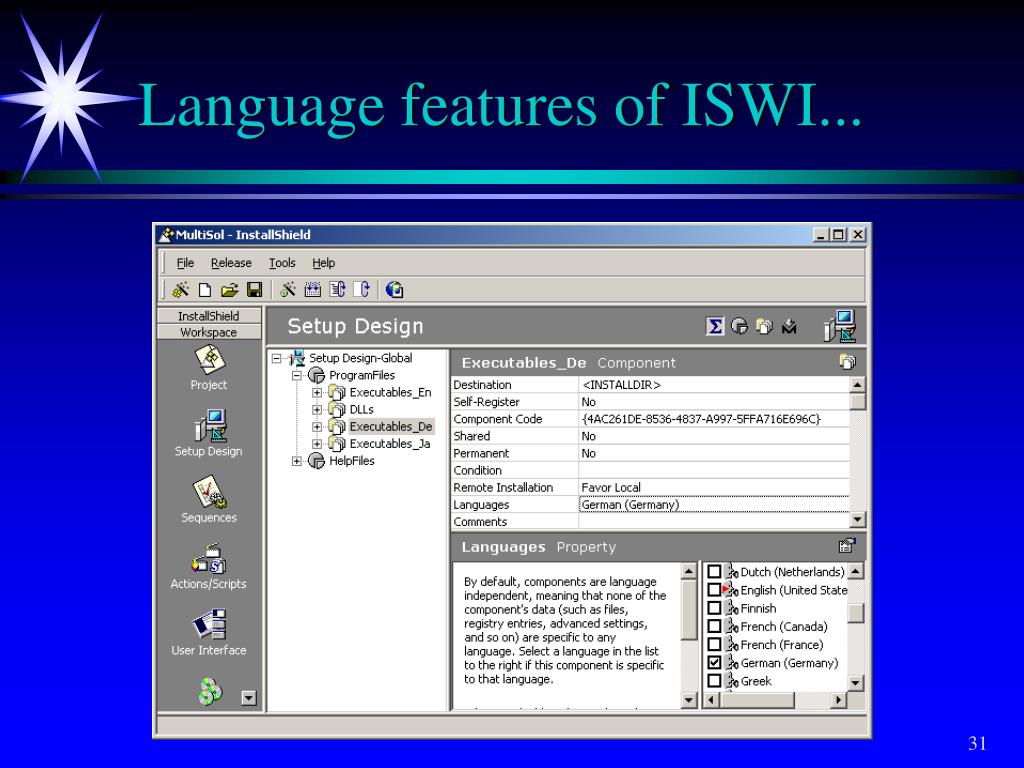Click the description text scroll-up arrow
The image size is (1024, 768).
pyautogui.click(x=689, y=571)
